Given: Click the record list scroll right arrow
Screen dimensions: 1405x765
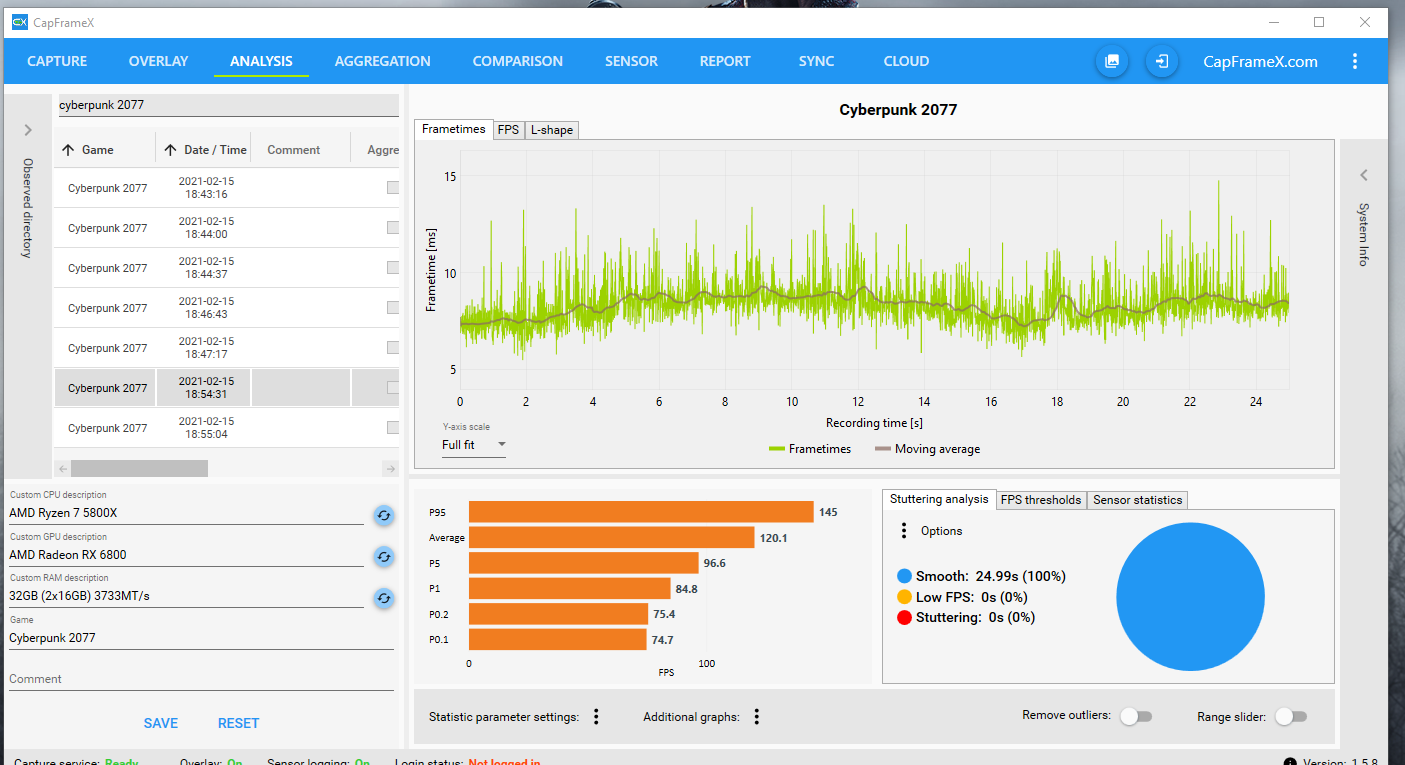Looking at the screenshot, I should tap(391, 468).
